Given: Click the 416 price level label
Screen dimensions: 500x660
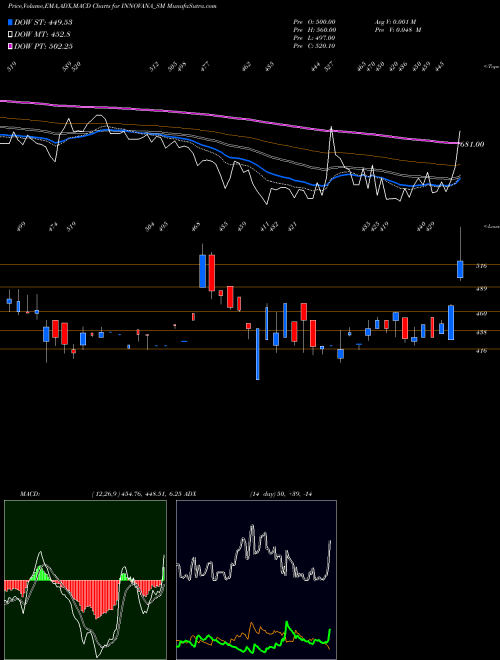Looking at the screenshot, I should (x=481, y=350).
